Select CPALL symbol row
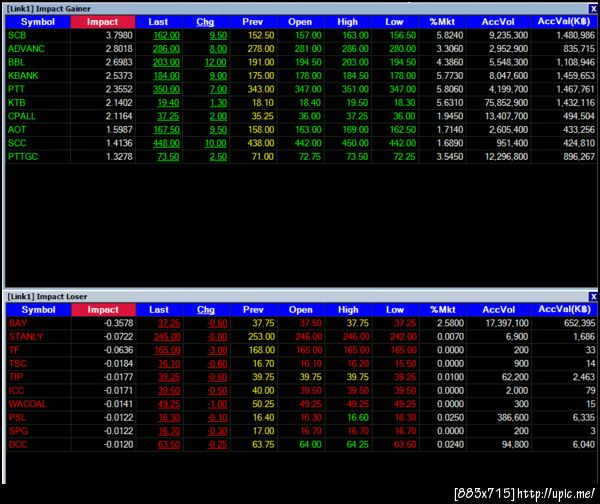 pyautogui.click(x=21, y=116)
